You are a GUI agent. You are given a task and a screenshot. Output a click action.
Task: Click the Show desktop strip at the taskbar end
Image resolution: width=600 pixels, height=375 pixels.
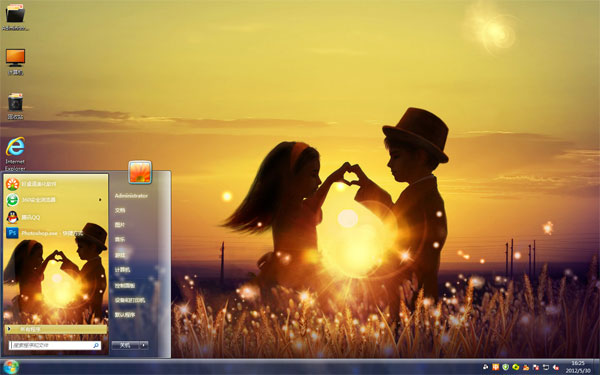(x=597, y=367)
